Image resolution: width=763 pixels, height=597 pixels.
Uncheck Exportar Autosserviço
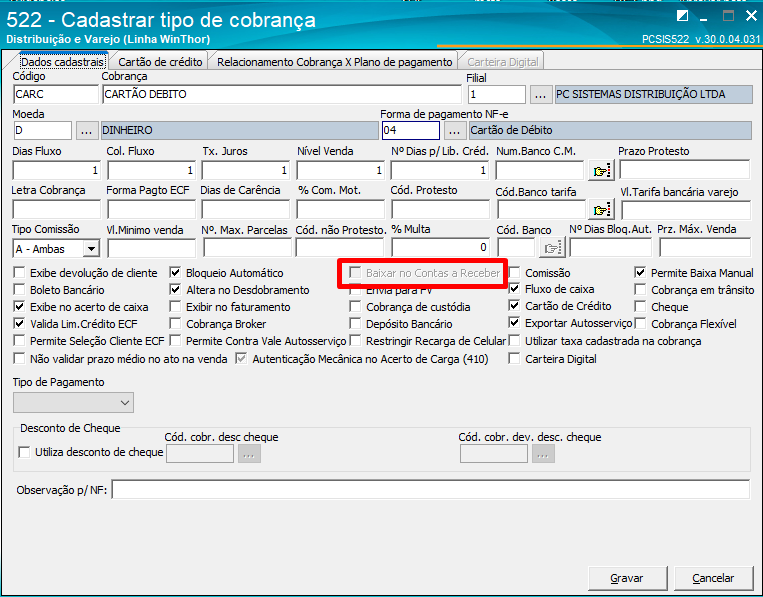coord(514,322)
